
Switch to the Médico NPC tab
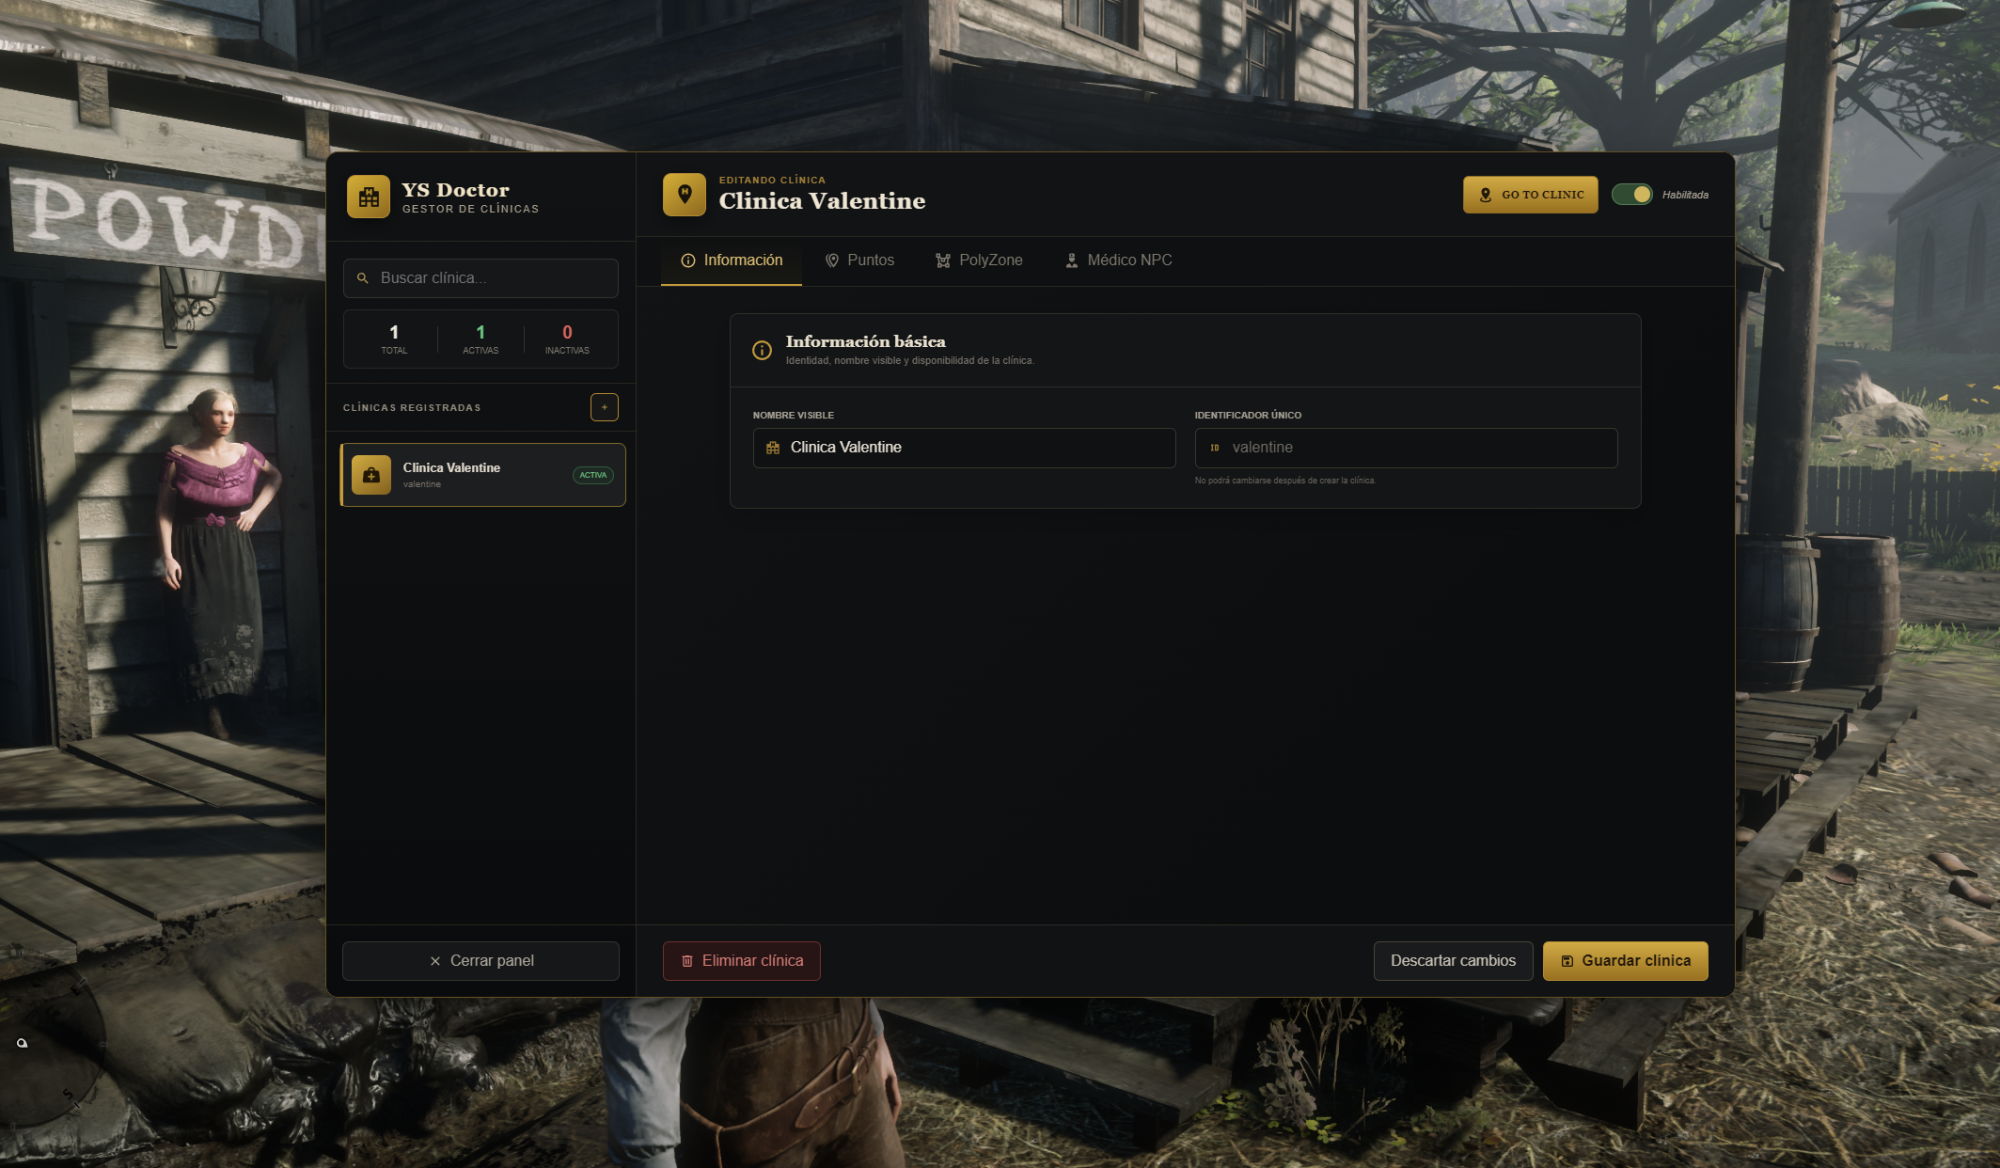point(1118,260)
